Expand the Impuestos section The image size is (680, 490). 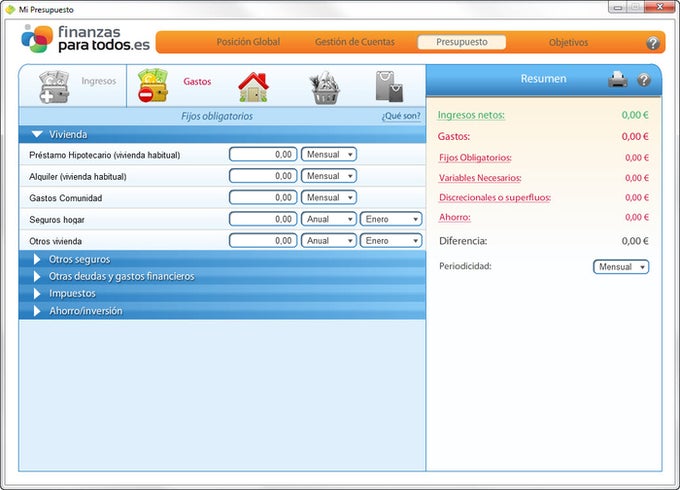[x=222, y=294]
